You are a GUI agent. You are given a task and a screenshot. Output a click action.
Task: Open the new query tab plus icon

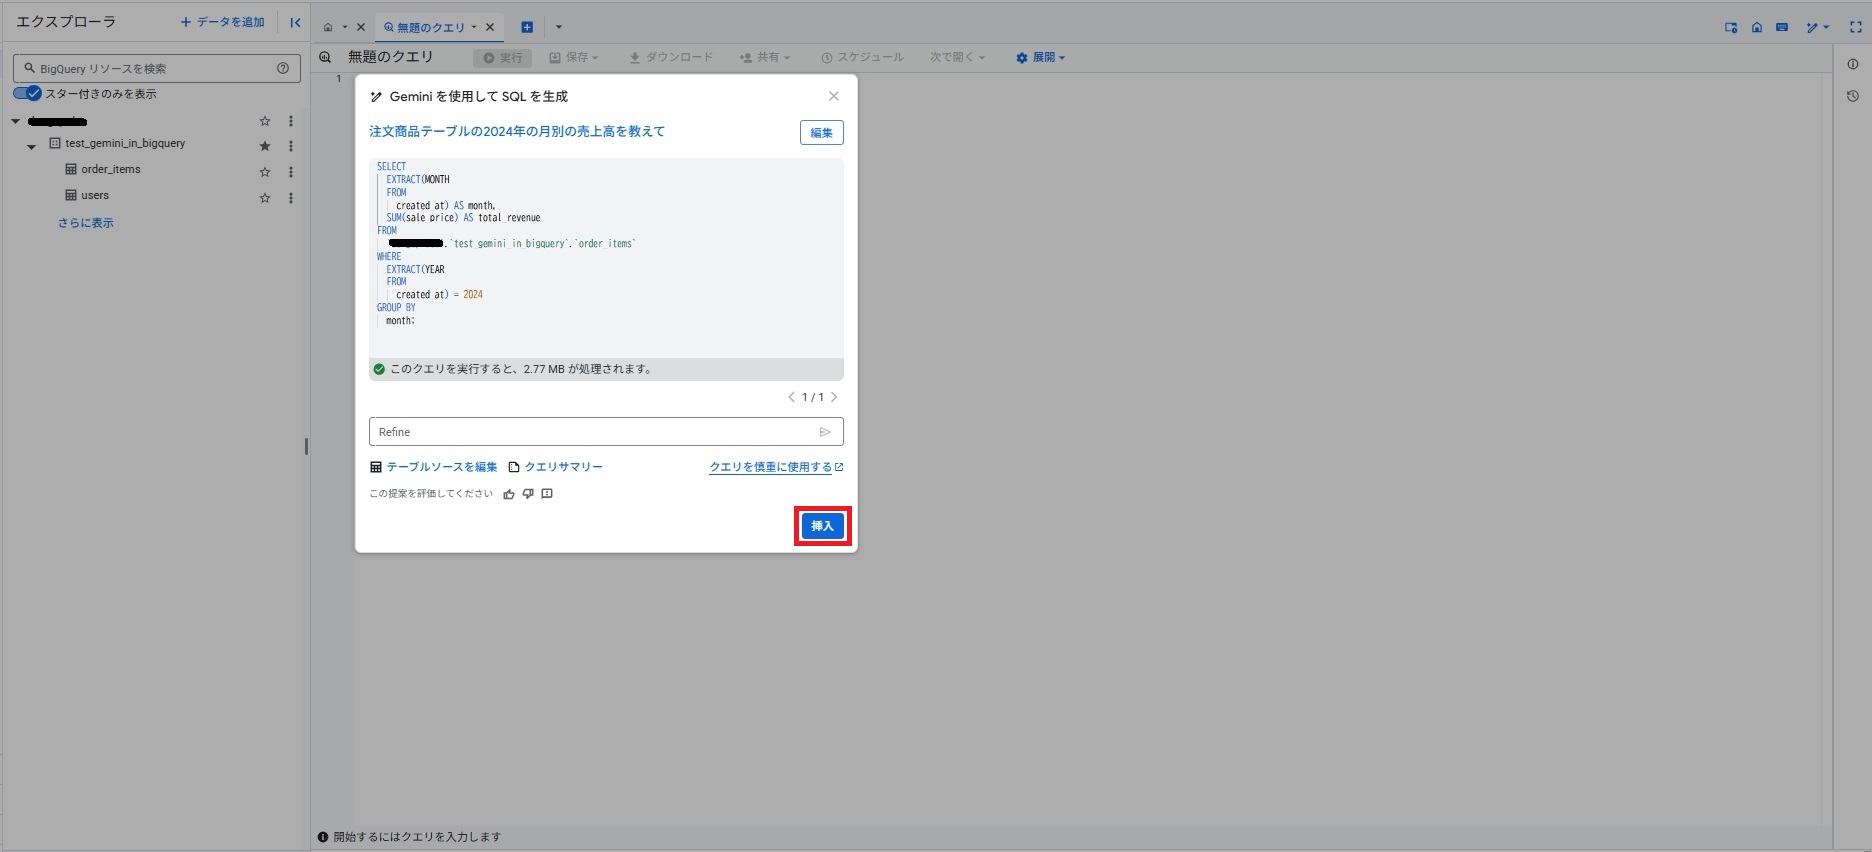pos(527,27)
